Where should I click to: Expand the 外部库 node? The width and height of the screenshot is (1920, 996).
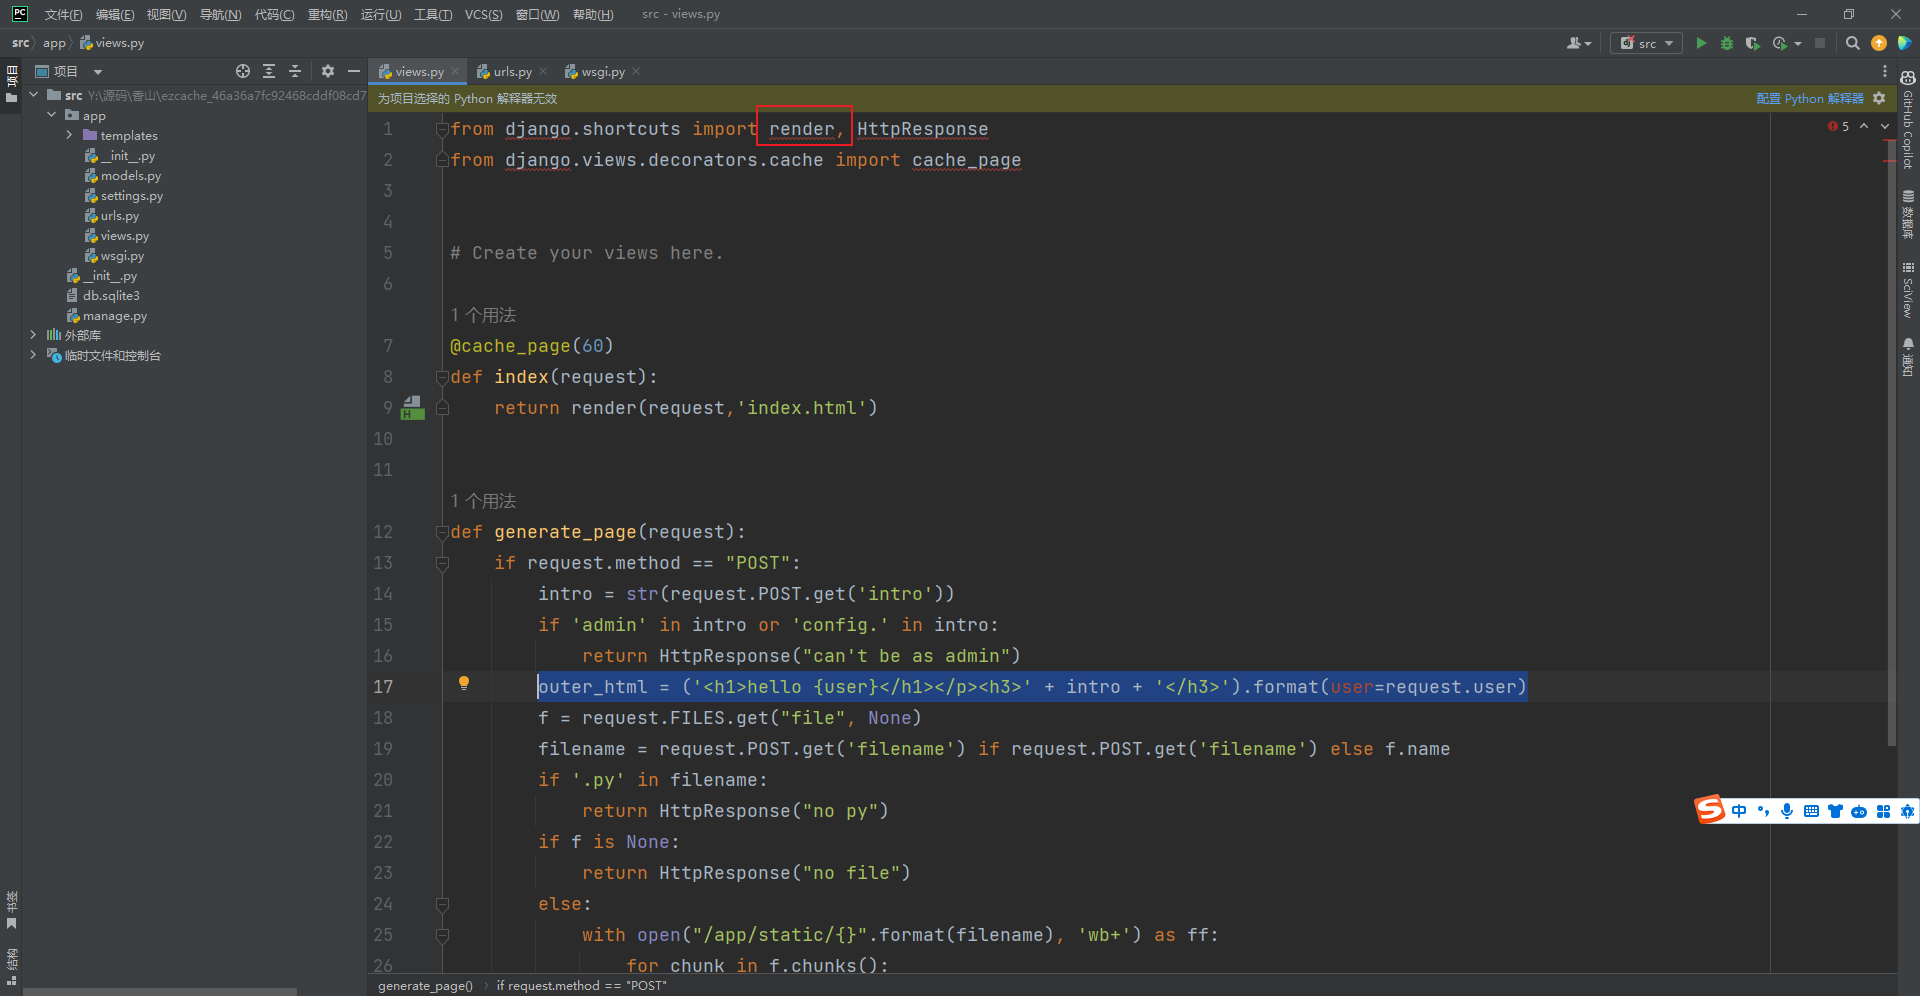(34, 335)
